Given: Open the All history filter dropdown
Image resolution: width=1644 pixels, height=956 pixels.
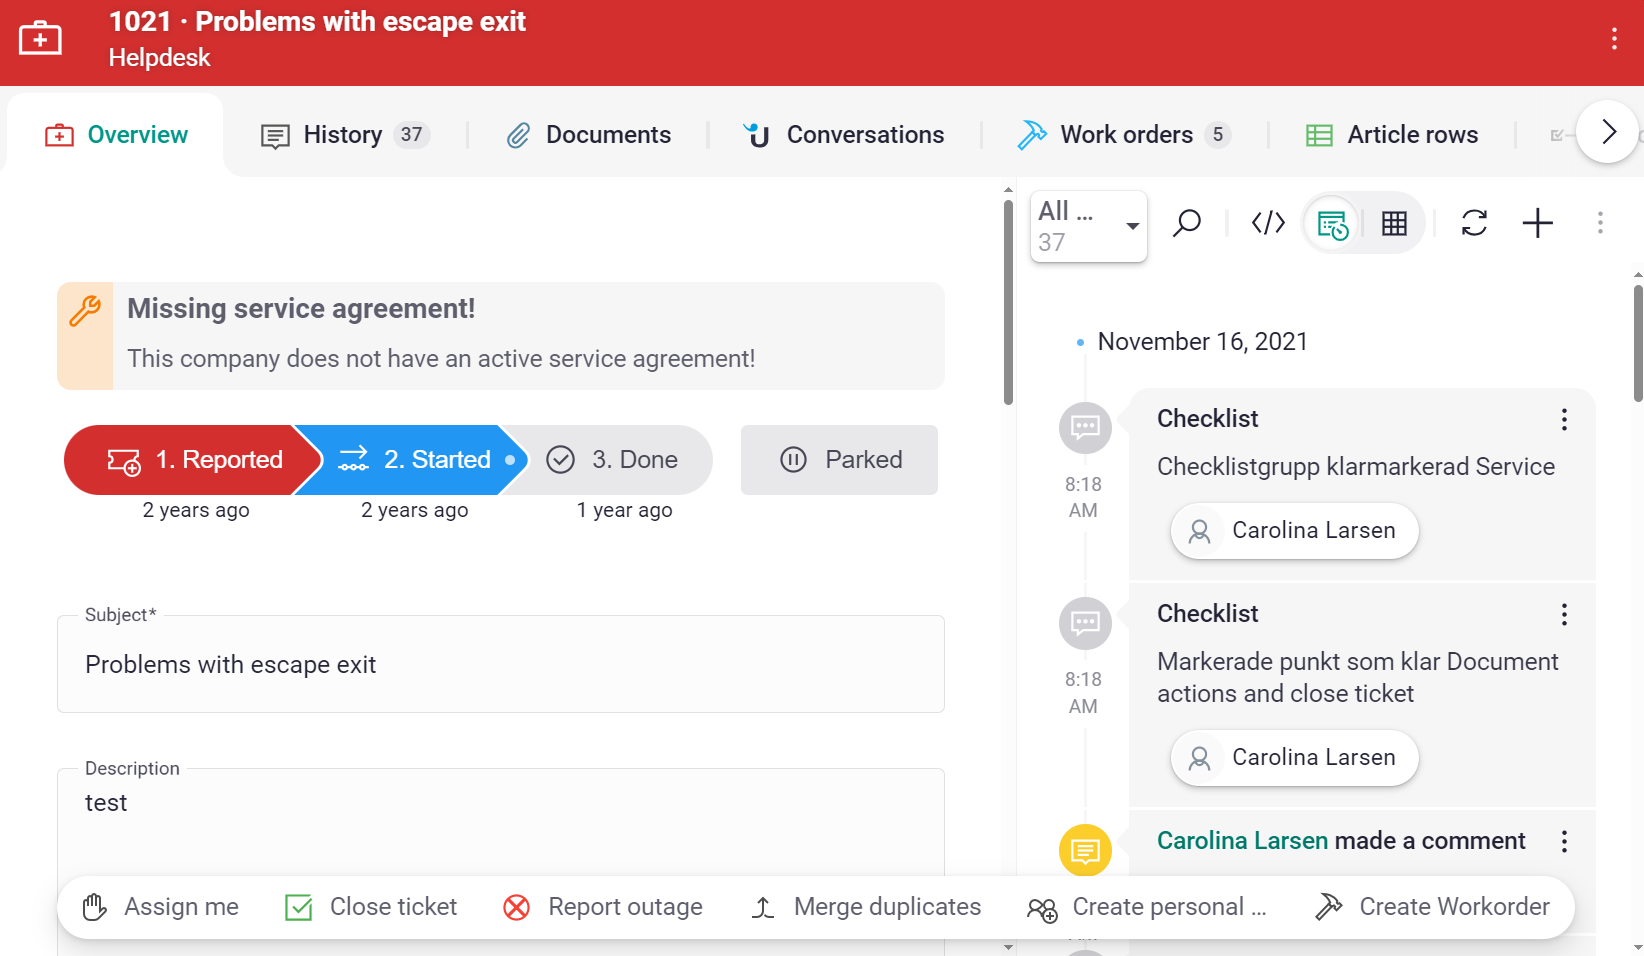Looking at the screenshot, I should 1088,227.
